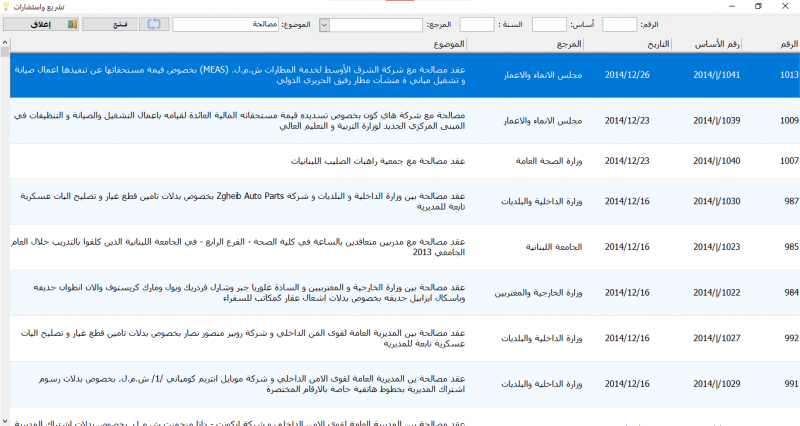This screenshot has height=426, width=800.
Task: Click the MEAS airport services subject text
Action: [240, 75]
